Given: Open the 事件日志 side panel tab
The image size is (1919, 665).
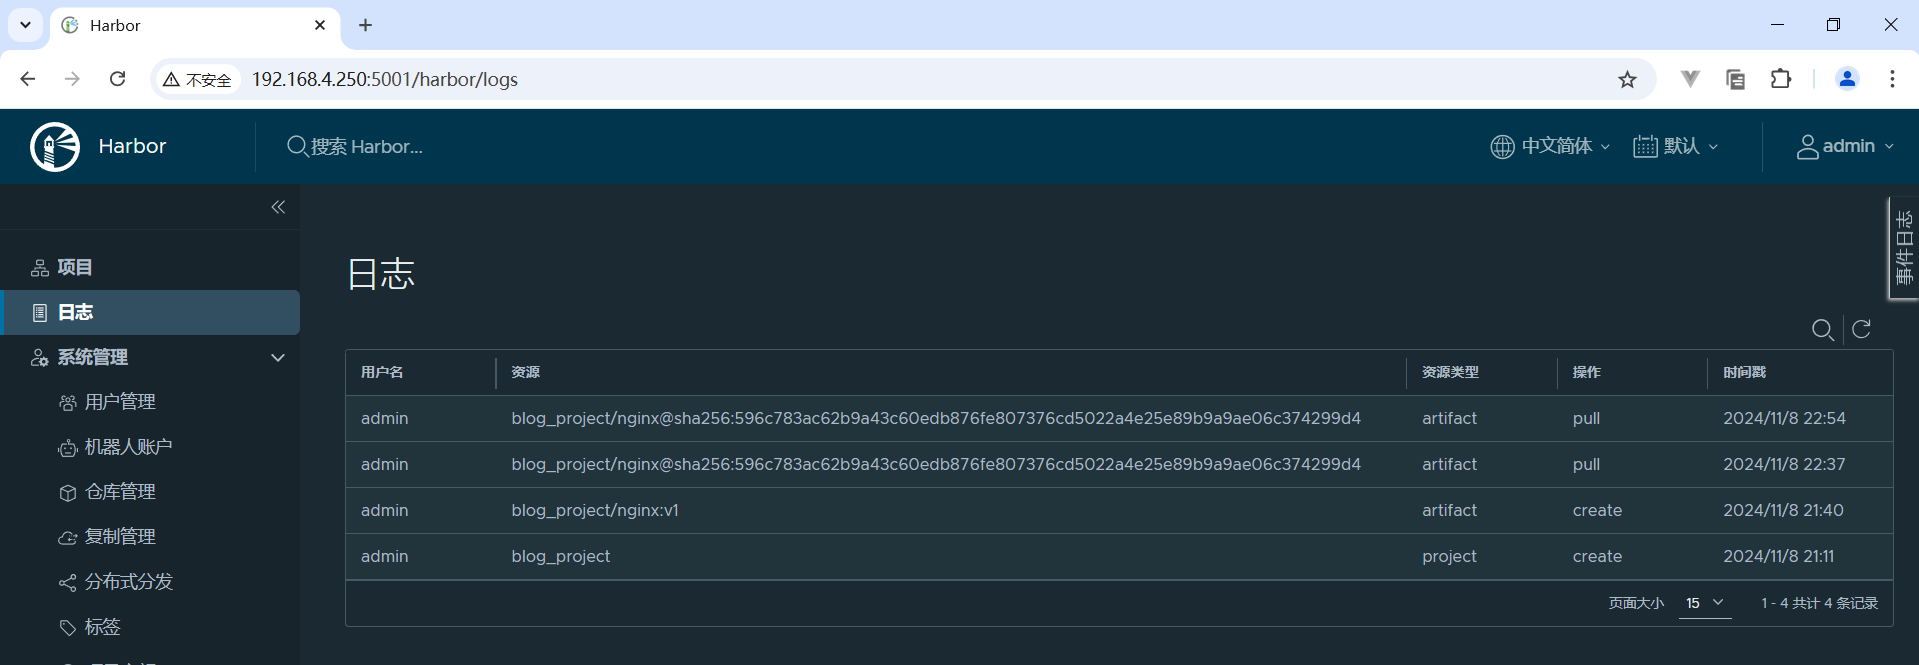Looking at the screenshot, I should tap(1903, 248).
